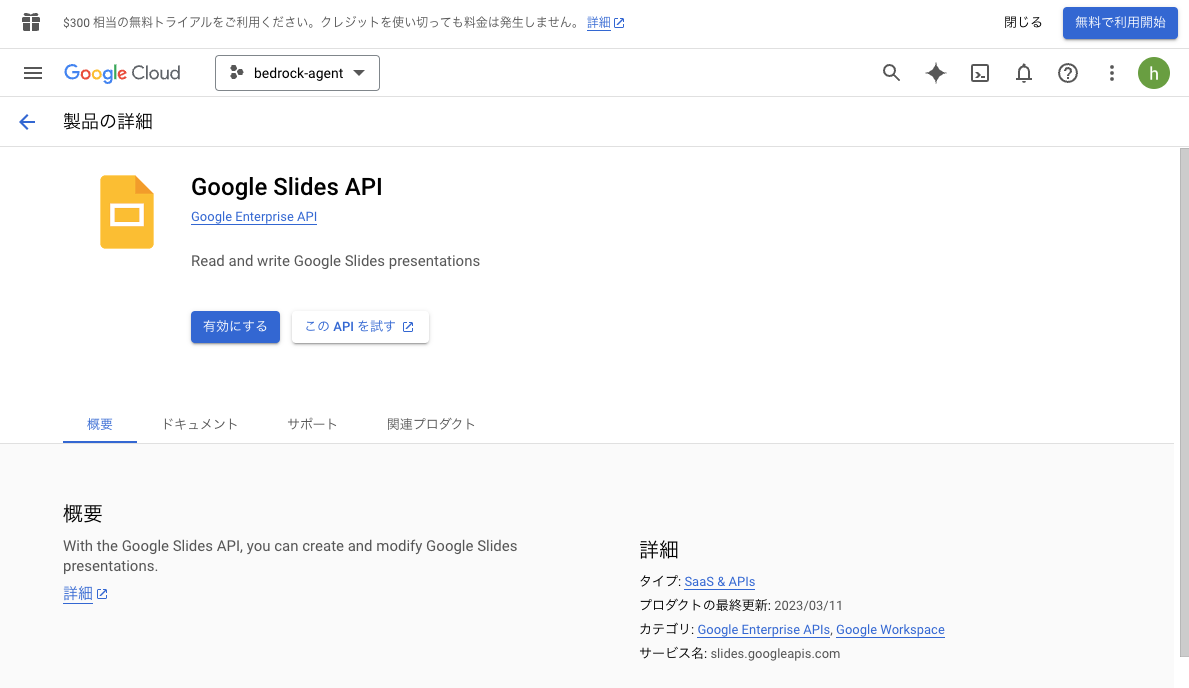Switch to the ドキュメント tab
Screen dimensions: 1189x688
[199, 423]
